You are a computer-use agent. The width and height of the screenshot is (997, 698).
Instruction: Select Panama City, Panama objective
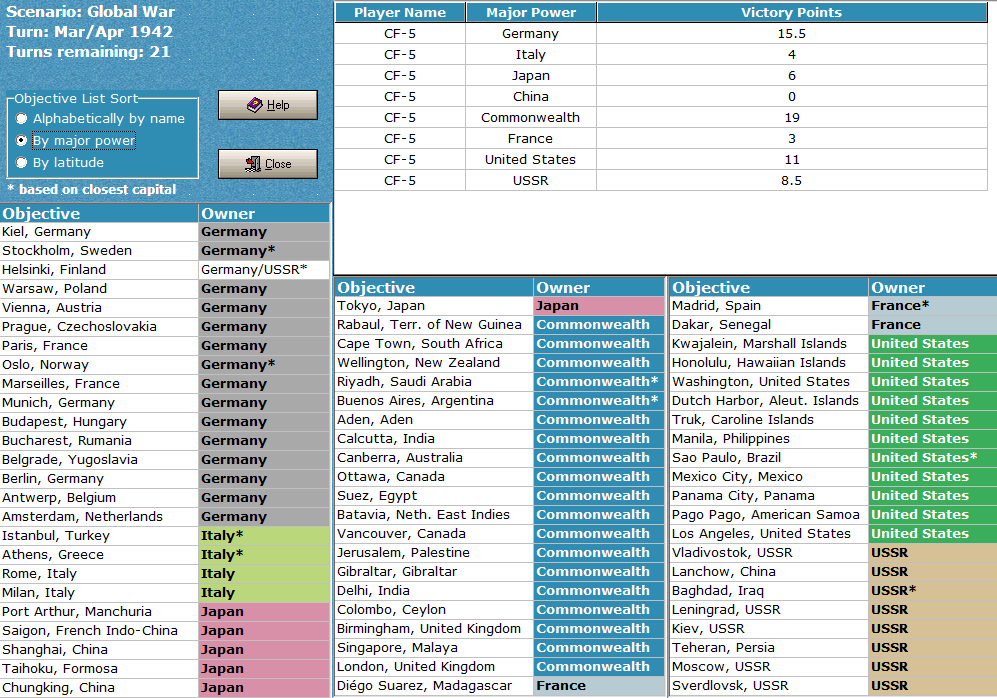(x=769, y=496)
